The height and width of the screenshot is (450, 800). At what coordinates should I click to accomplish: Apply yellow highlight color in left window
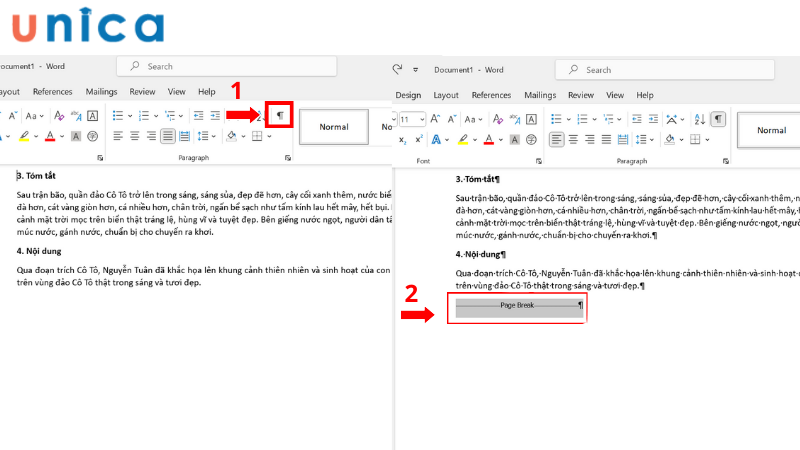pos(24,136)
